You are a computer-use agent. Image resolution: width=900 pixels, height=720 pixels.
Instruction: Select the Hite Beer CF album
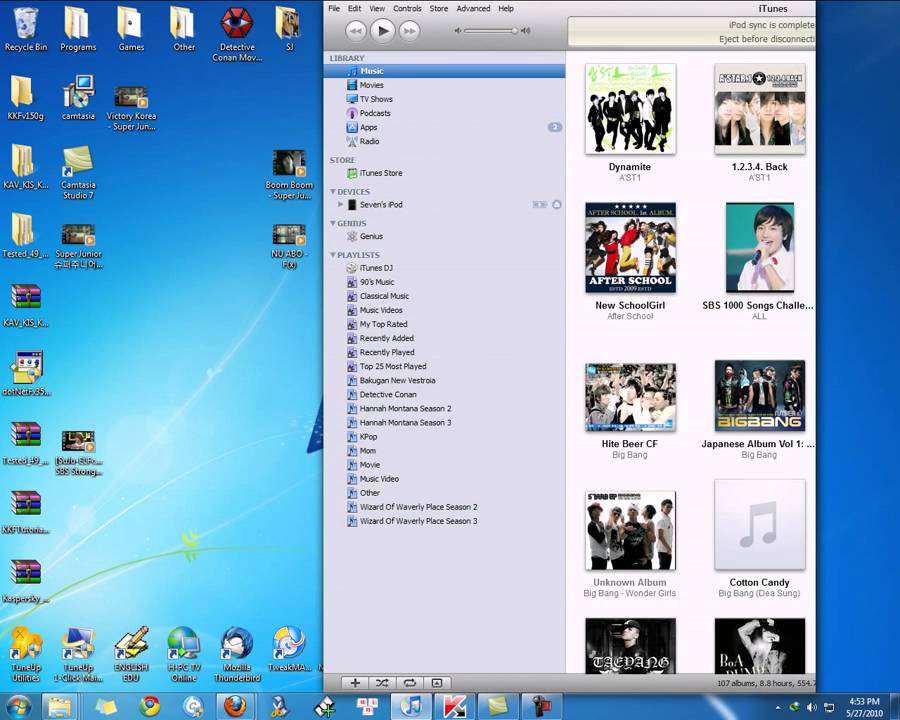click(630, 397)
